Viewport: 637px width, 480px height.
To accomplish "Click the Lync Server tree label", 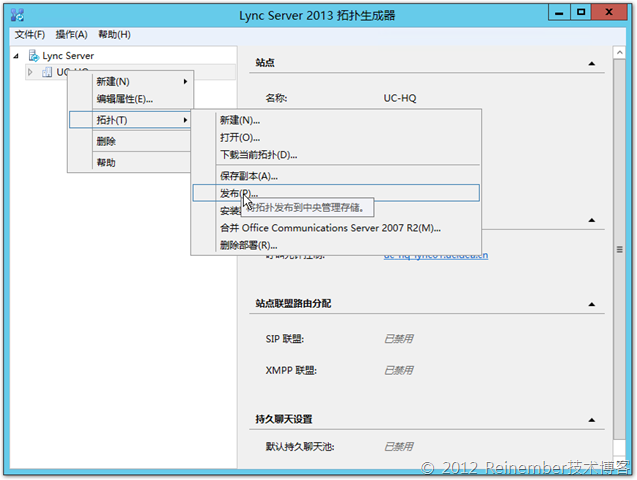I will 68,56.
